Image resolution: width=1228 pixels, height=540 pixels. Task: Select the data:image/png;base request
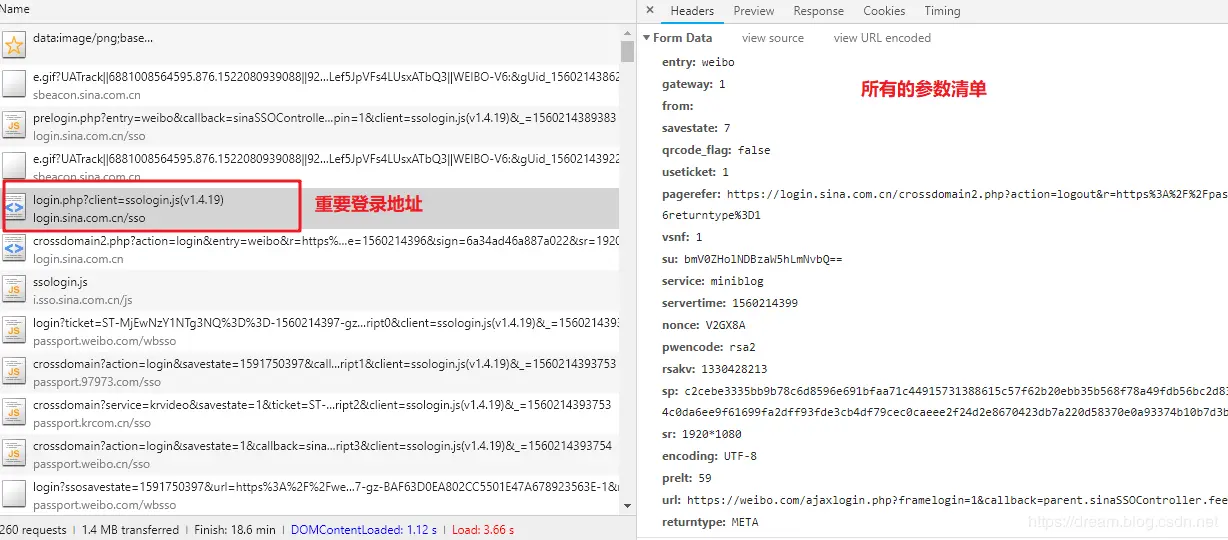[310, 45]
